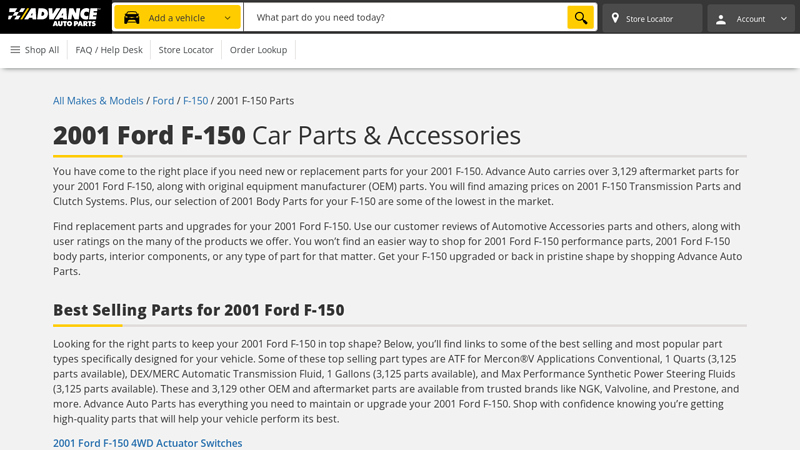Type in the part search field
Screen dimensions: 800x450
pos(405,18)
